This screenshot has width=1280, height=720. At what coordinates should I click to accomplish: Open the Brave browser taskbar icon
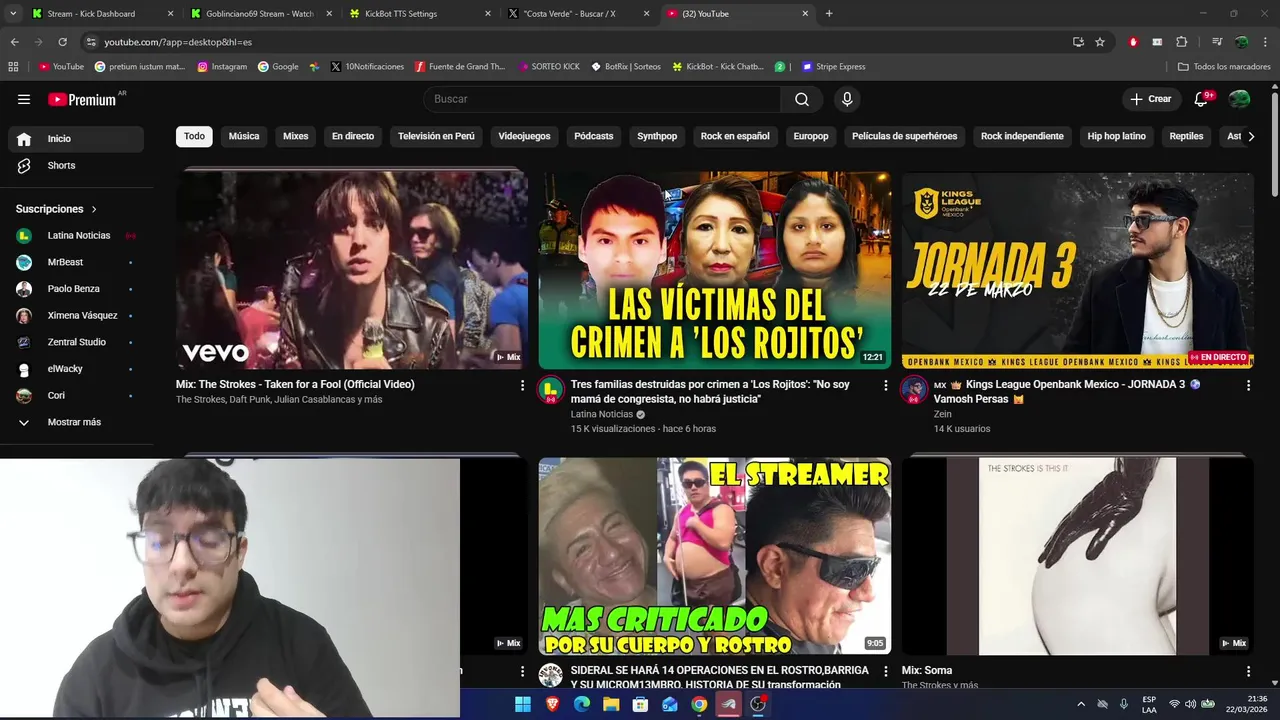click(553, 704)
